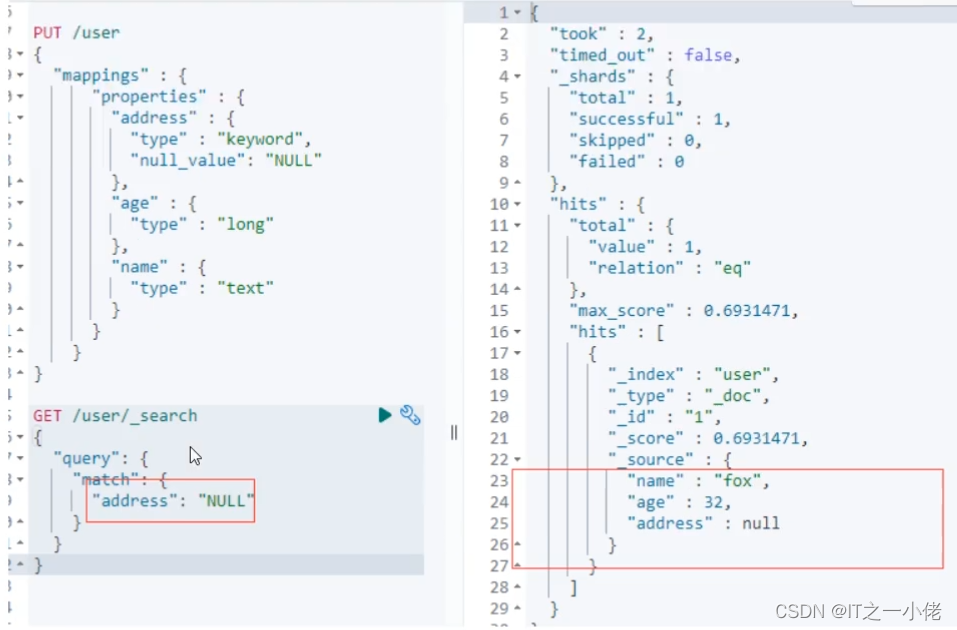Screen dimensions: 957x630
Task: Click "total" : 1 on response line 5
Action: [x=626, y=98]
